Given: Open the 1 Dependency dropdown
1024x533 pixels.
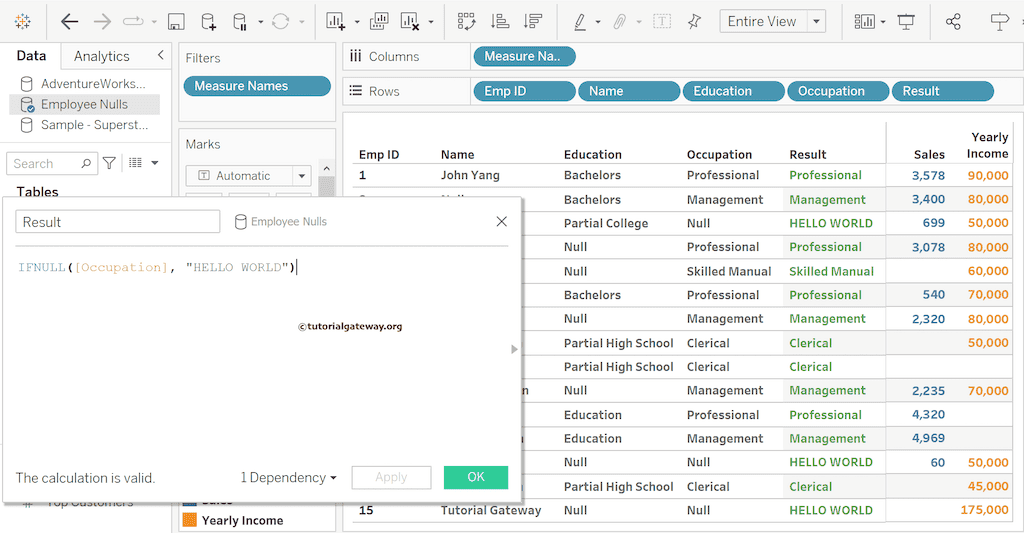Looking at the screenshot, I should 288,477.
